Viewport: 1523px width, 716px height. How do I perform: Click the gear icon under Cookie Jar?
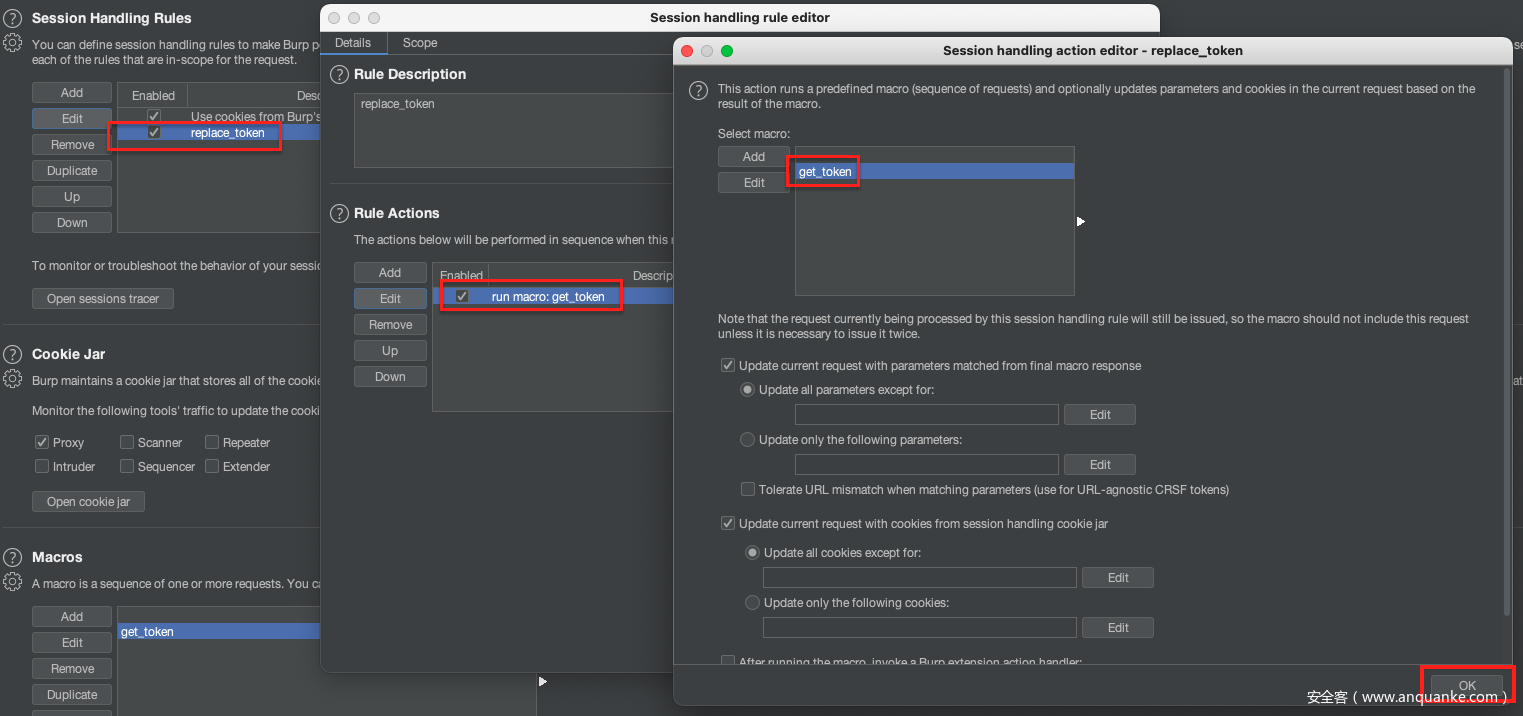[13, 379]
